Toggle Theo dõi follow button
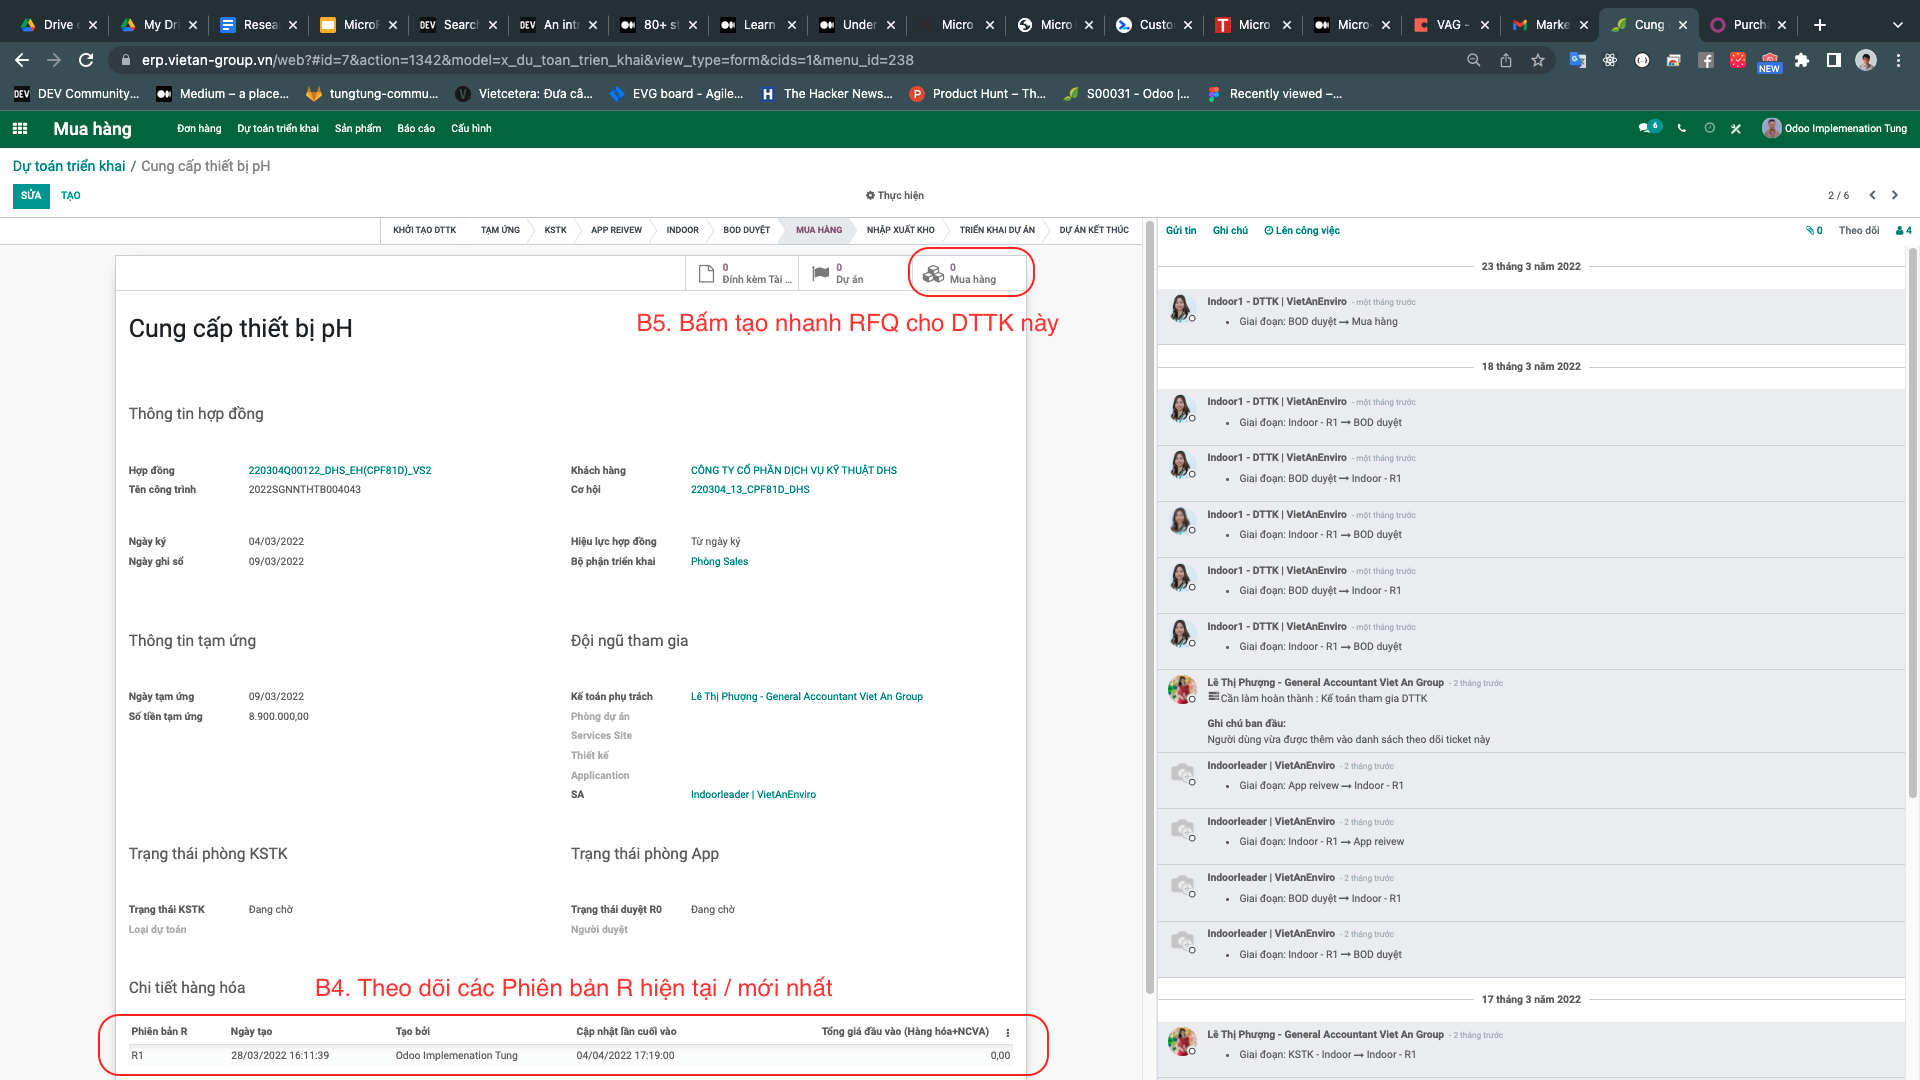 pyautogui.click(x=1858, y=230)
